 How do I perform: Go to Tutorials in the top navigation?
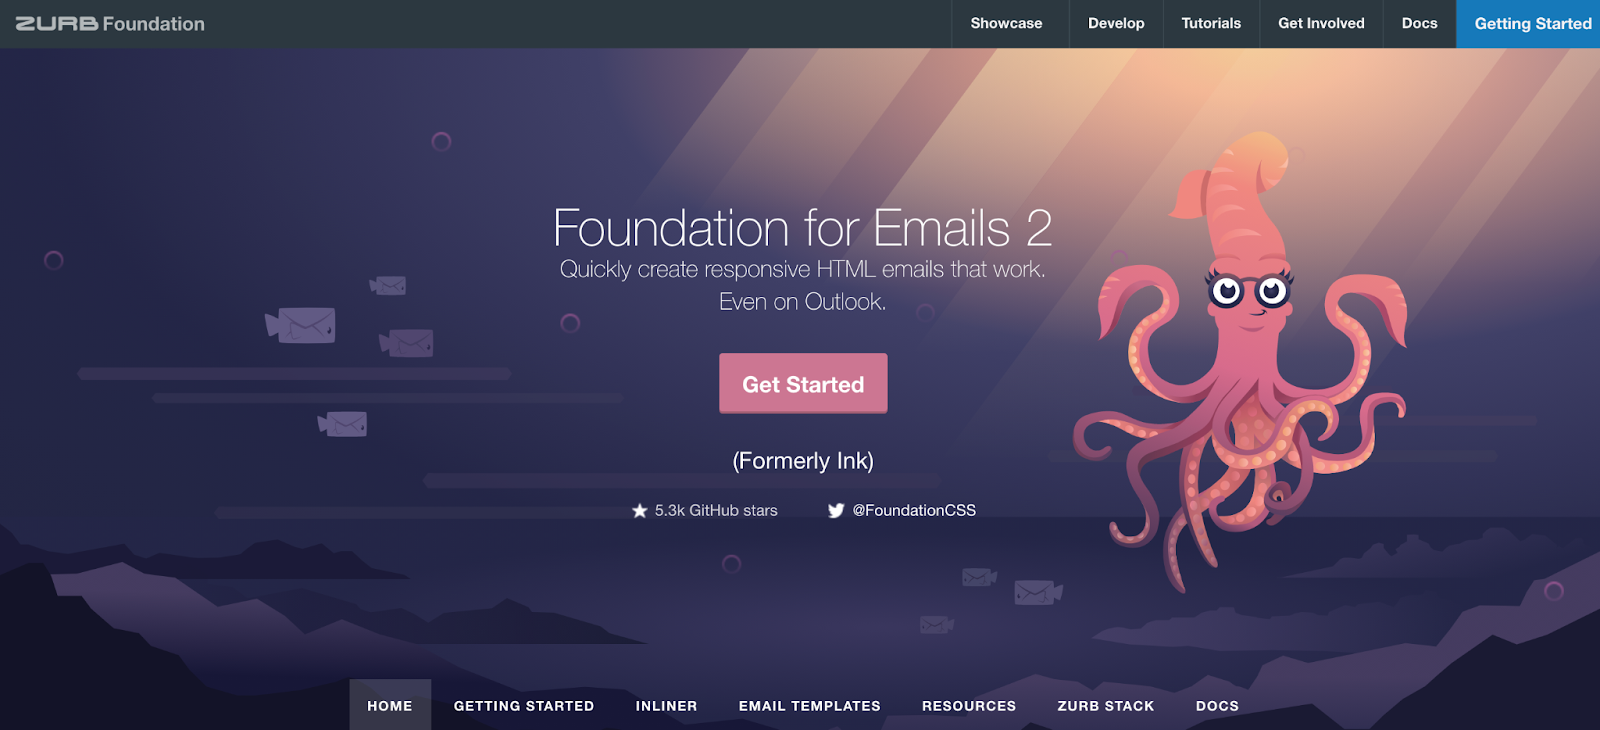1211,23
